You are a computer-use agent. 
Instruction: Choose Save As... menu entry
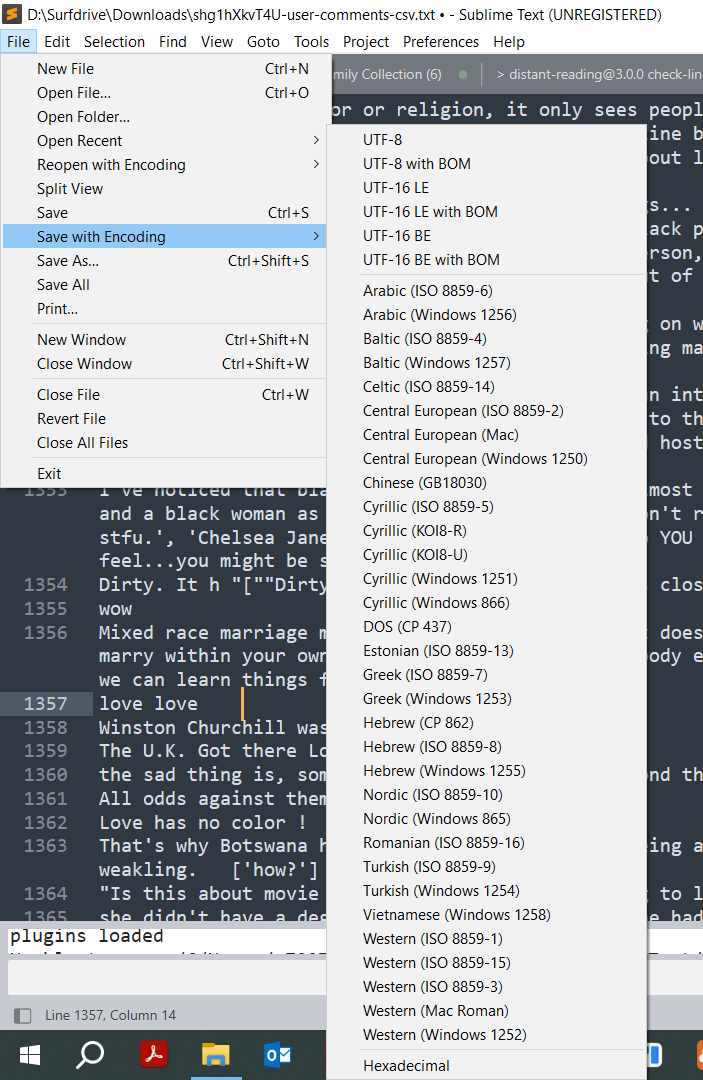click(x=164, y=261)
